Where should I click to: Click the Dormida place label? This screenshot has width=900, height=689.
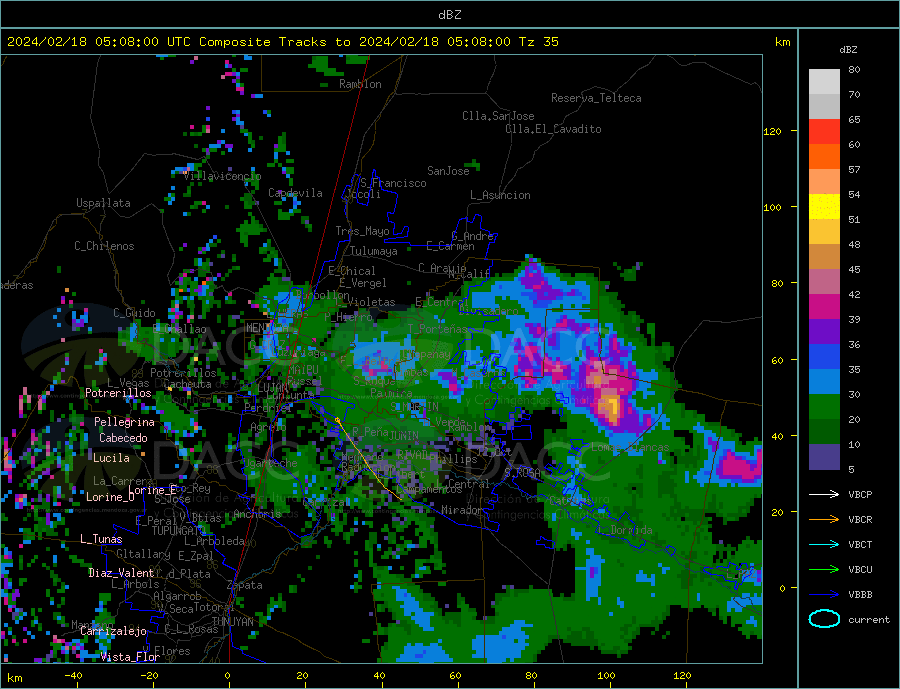pyautogui.click(x=631, y=530)
